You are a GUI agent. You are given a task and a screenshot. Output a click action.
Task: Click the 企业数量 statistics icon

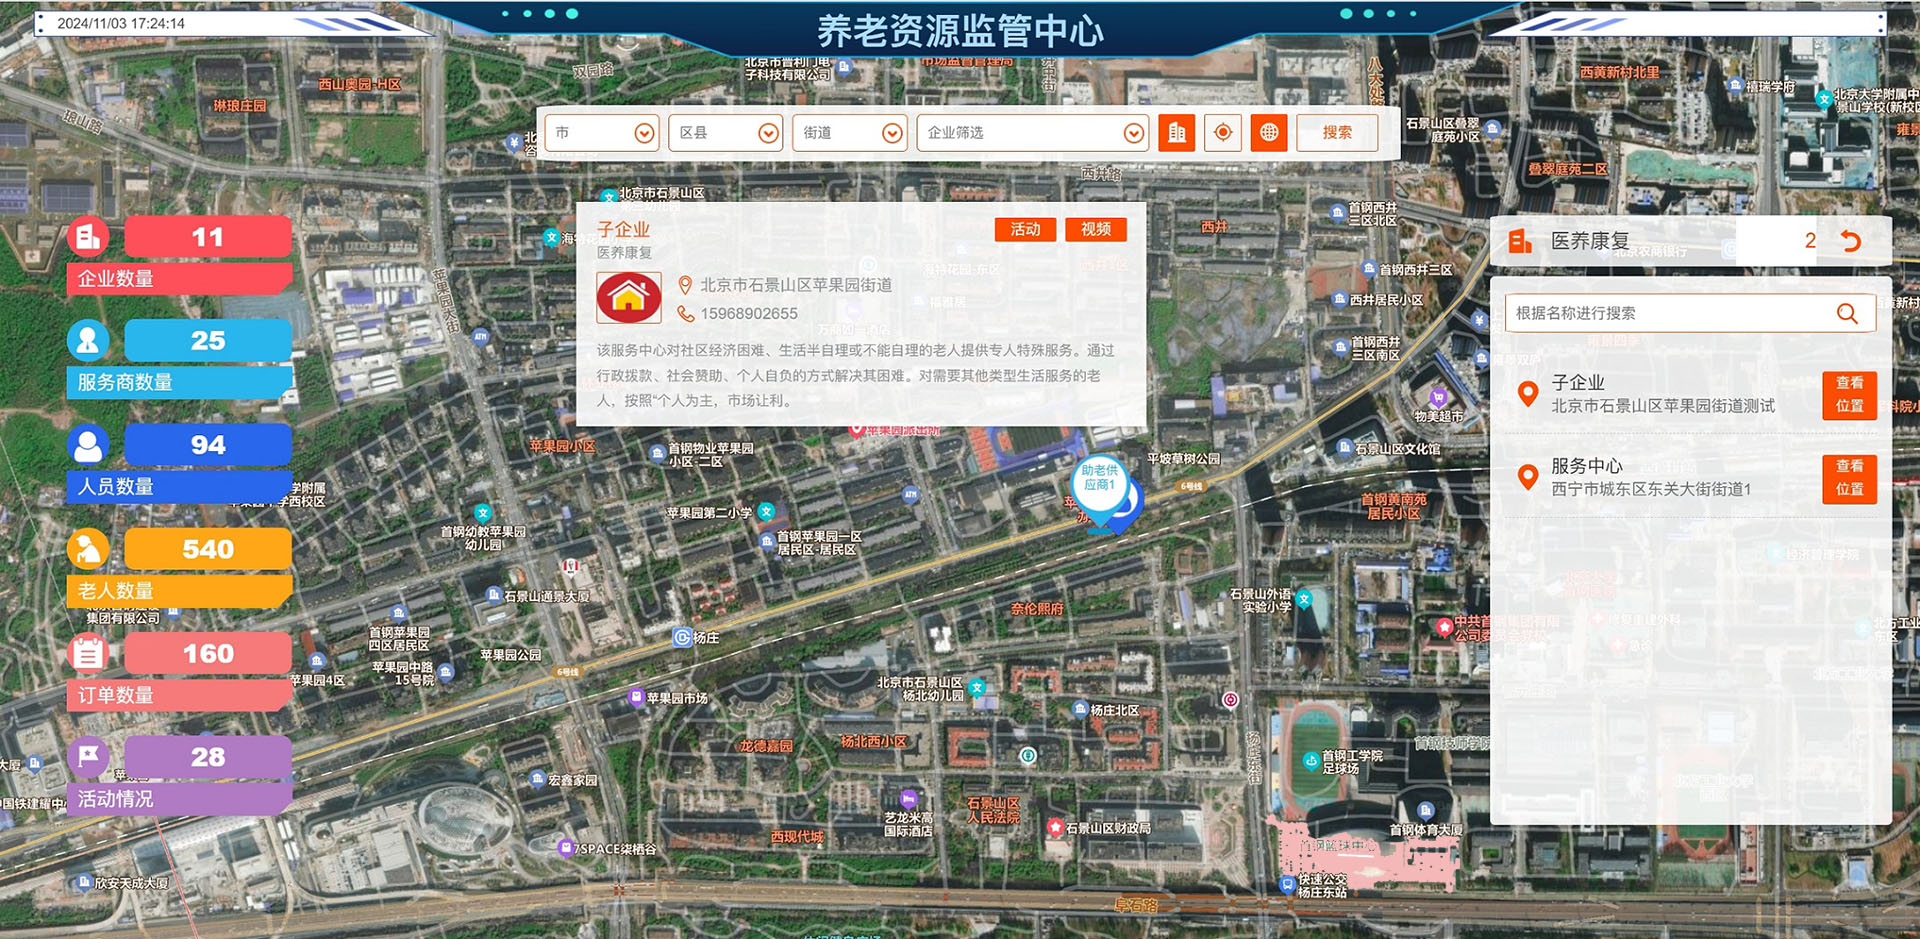[x=88, y=237]
